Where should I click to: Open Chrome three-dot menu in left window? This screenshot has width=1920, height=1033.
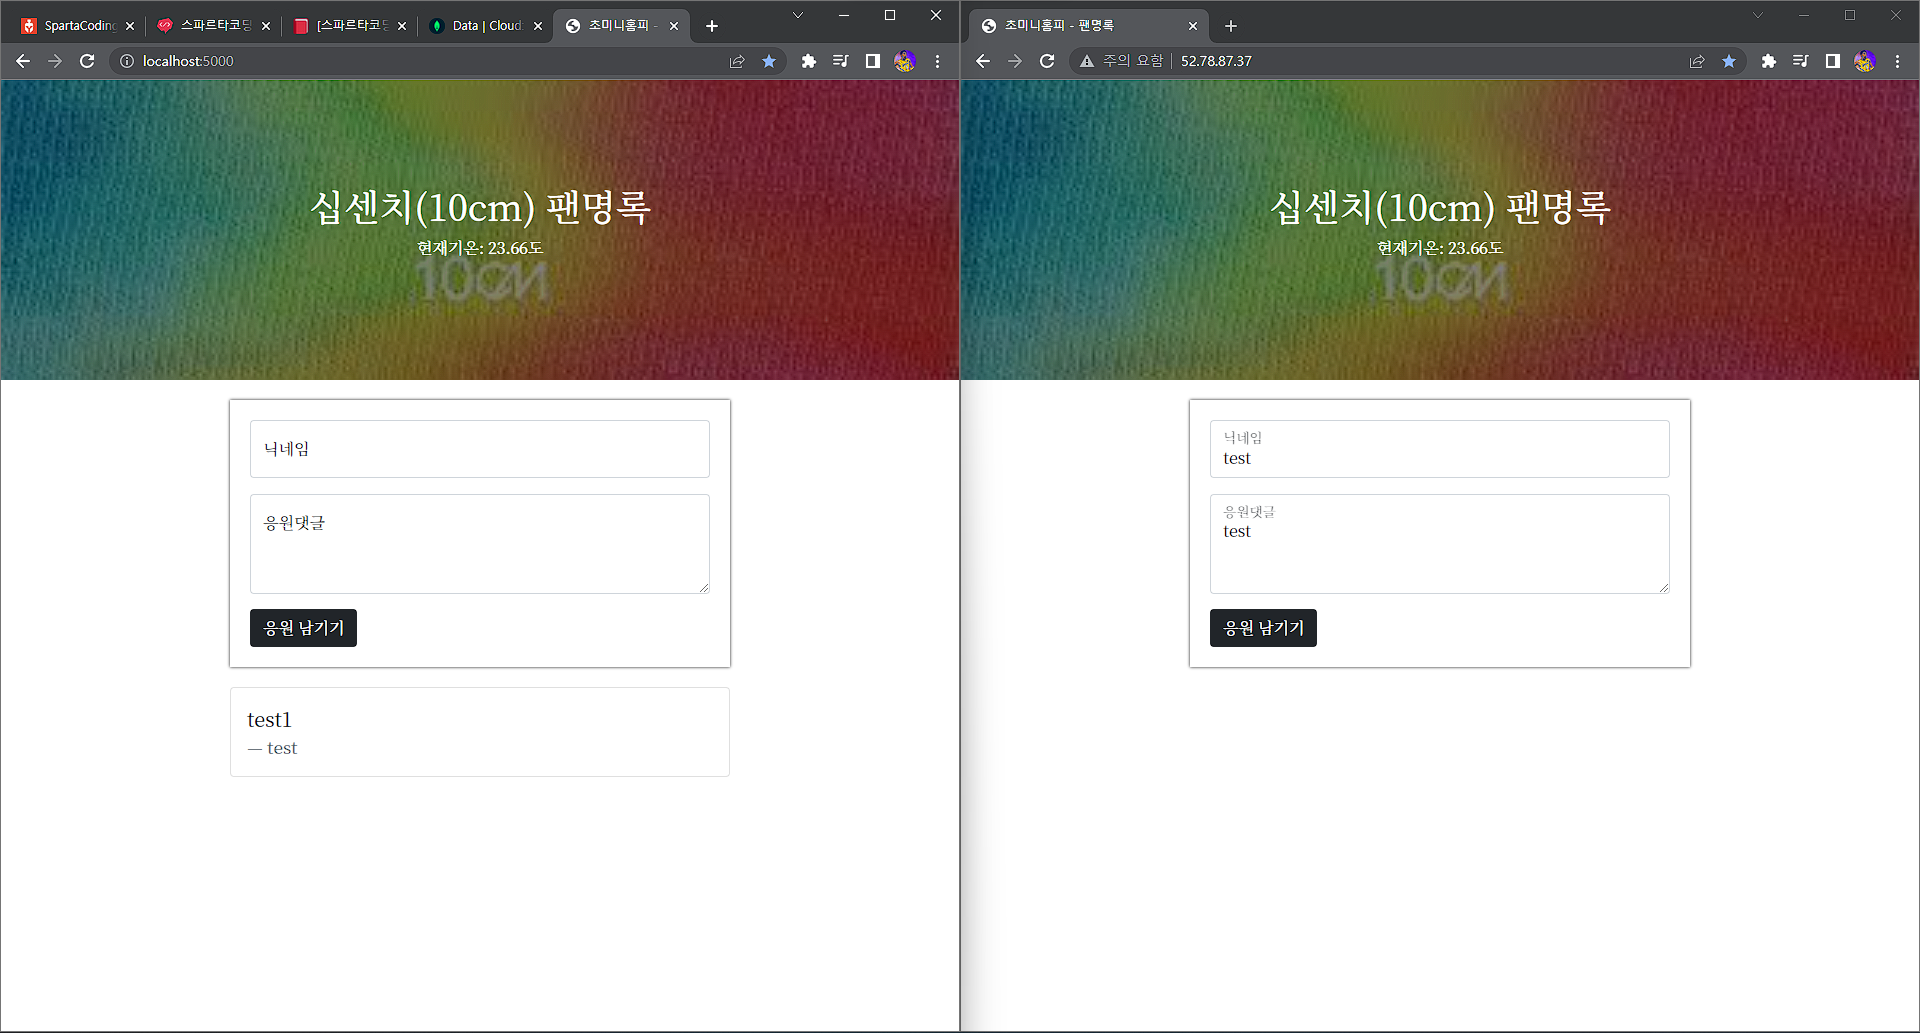(937, 61)
